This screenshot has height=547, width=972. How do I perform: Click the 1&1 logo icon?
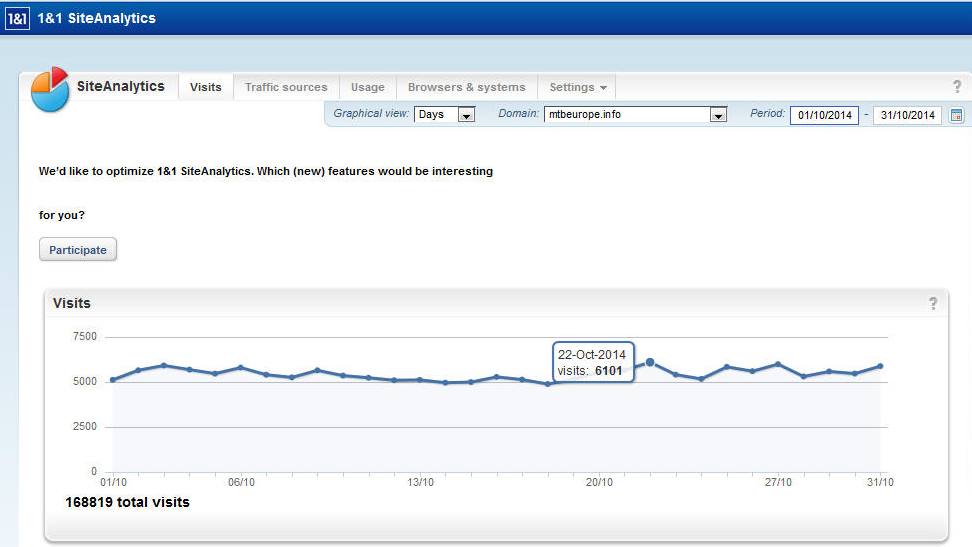(17, 18)
